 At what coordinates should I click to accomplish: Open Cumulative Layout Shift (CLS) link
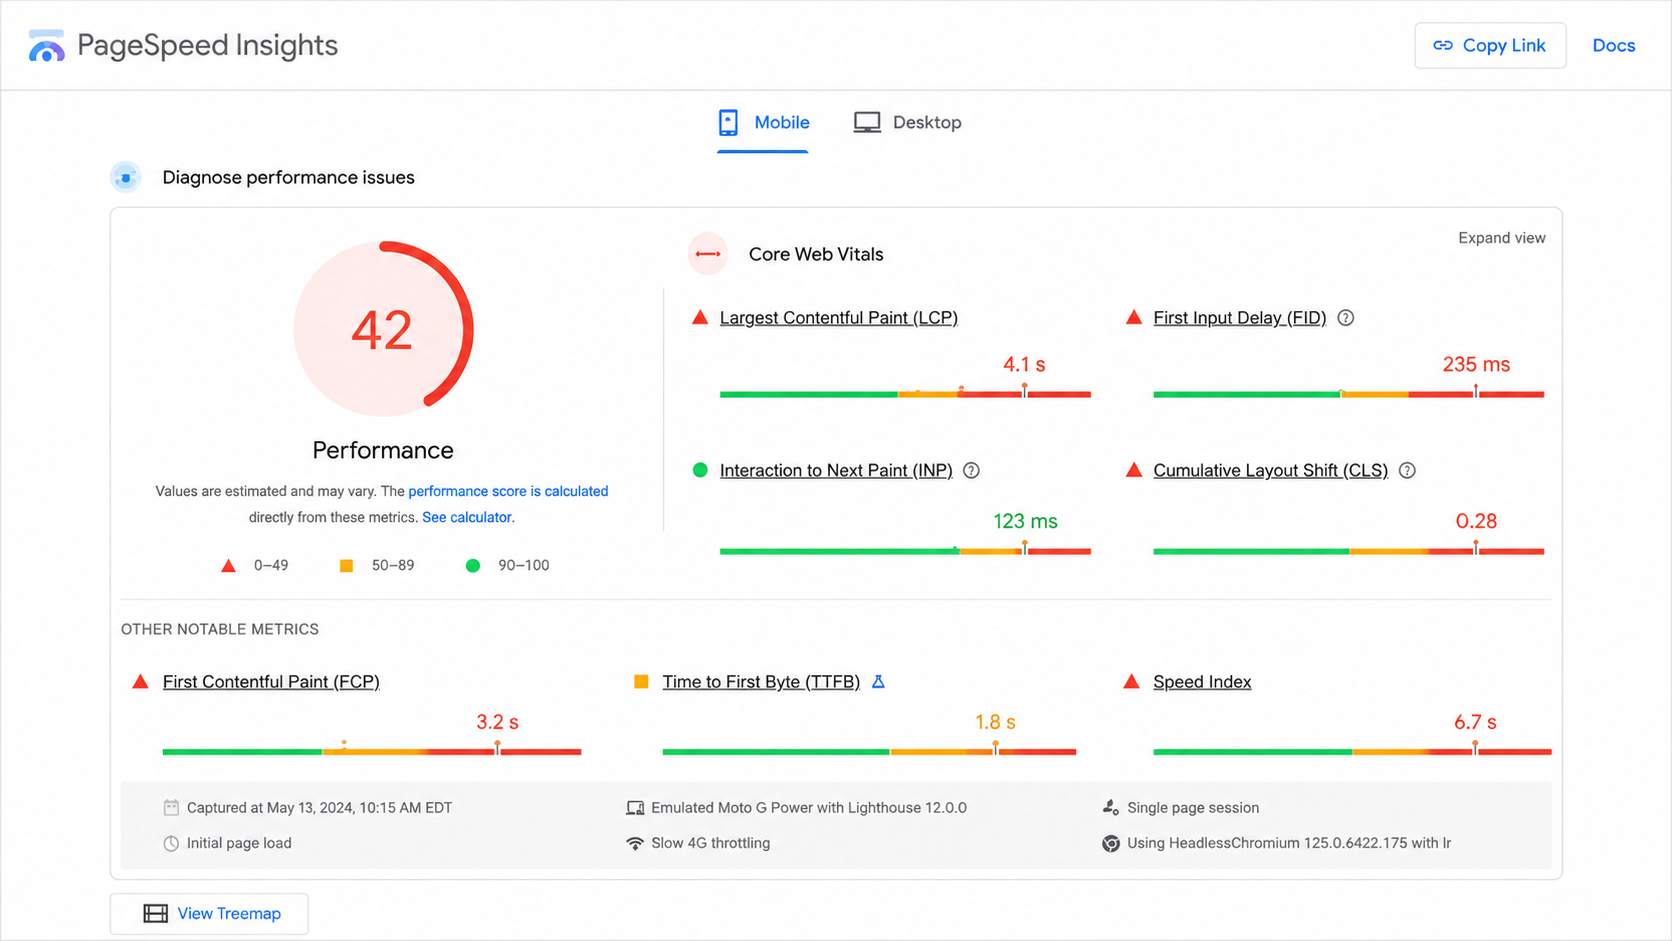(x=1270, y=471)
